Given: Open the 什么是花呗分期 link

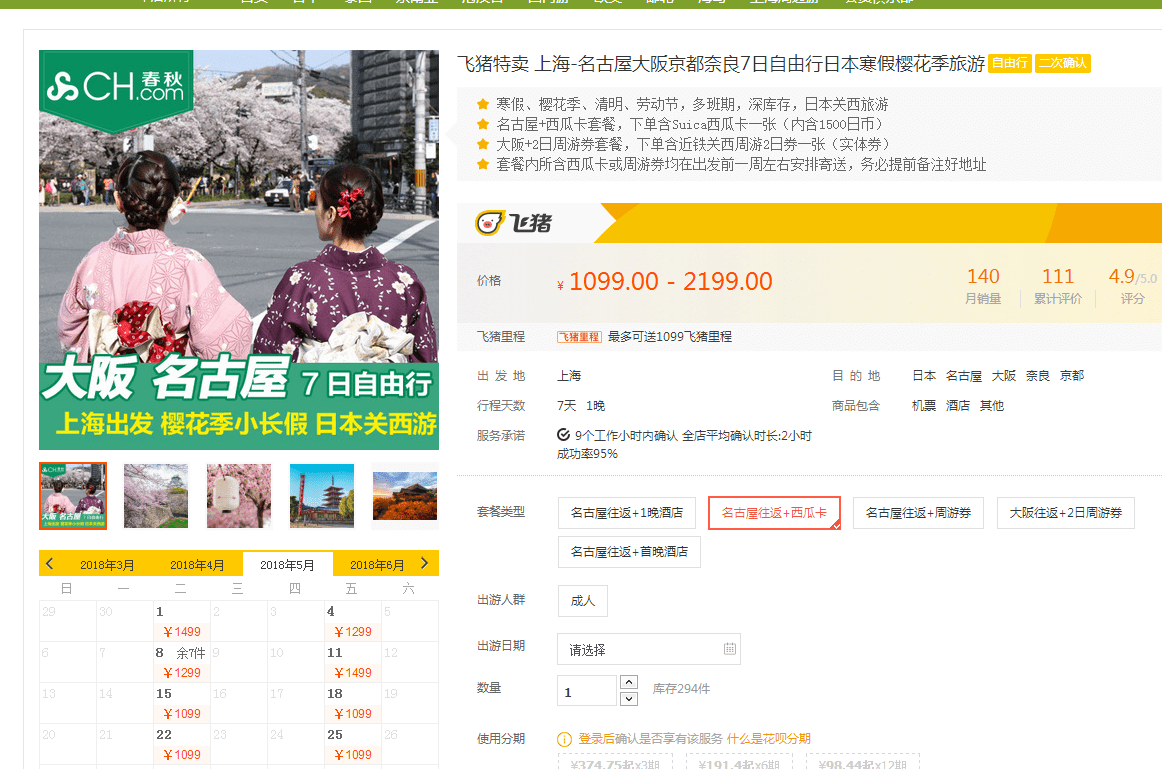Looking at the screenshot, I should [768, 739].
